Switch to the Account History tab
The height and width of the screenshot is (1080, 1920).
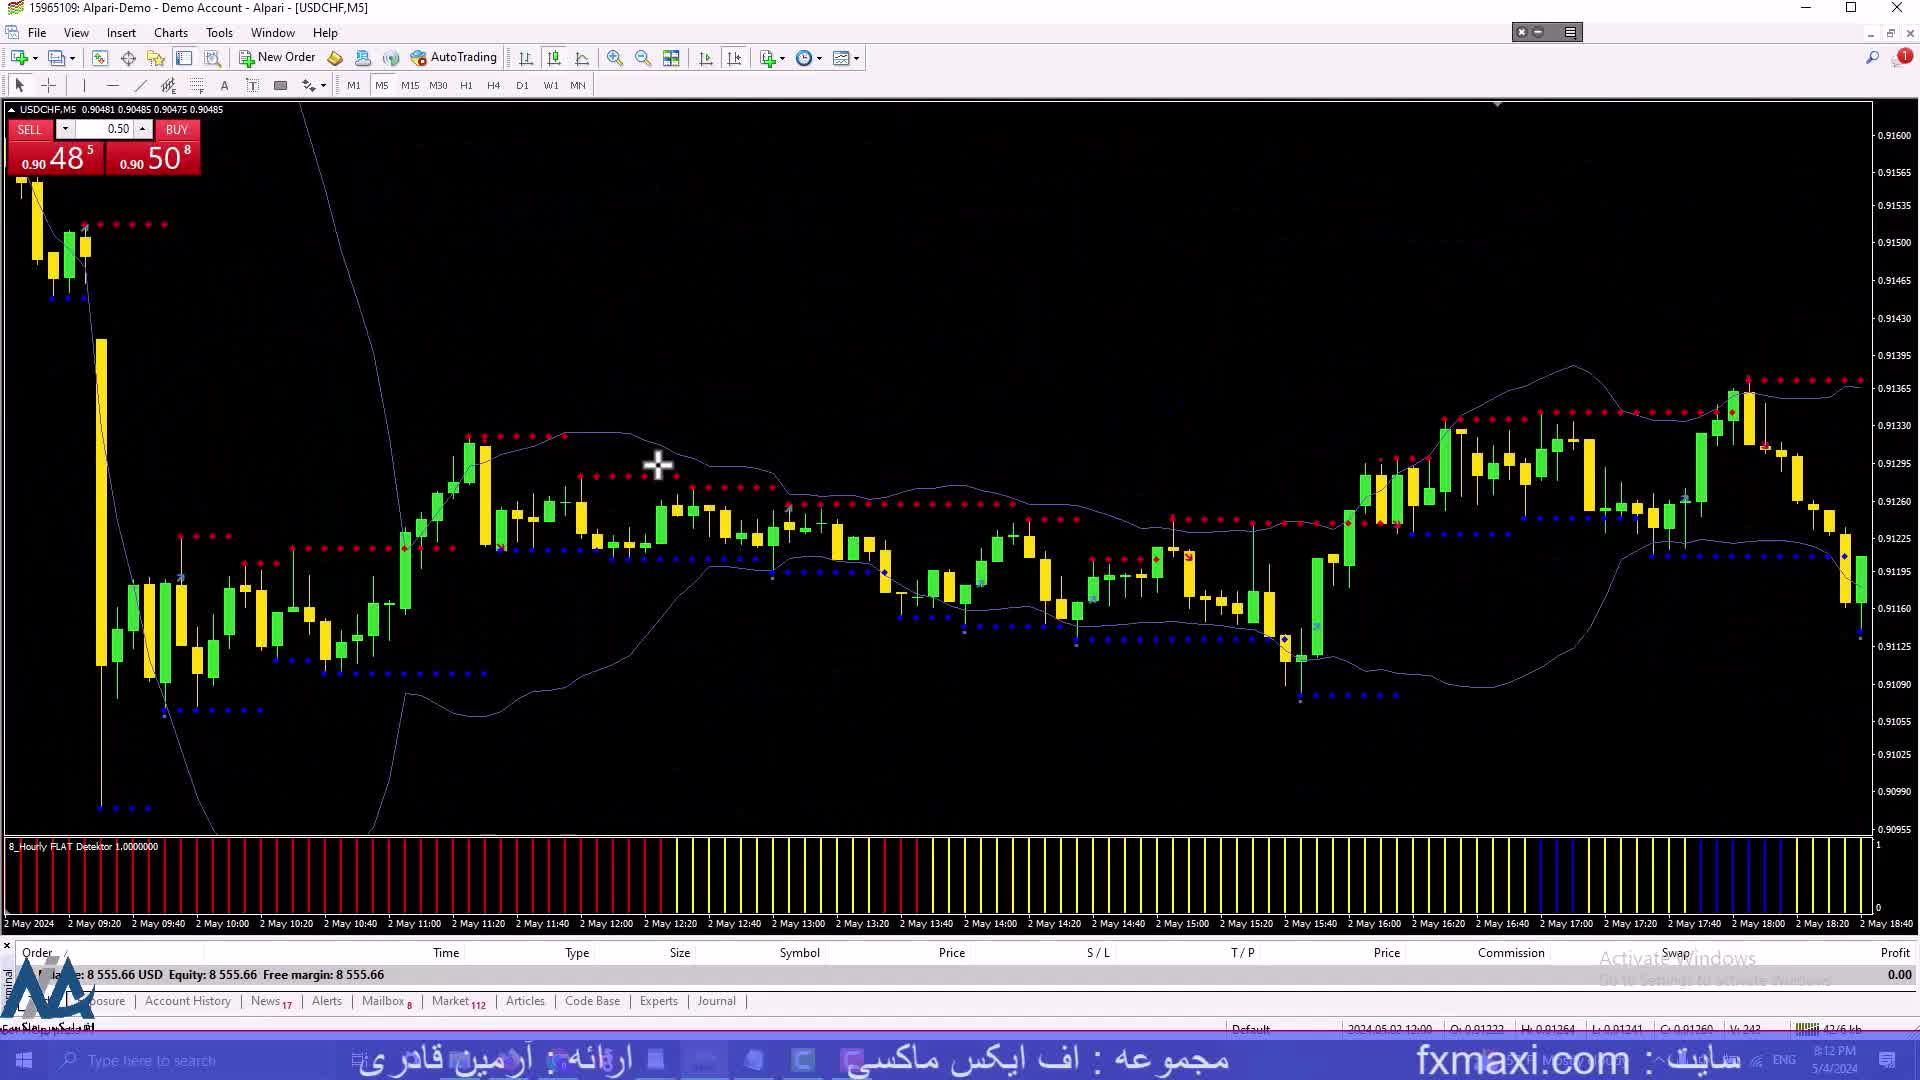pos(187,1001)
